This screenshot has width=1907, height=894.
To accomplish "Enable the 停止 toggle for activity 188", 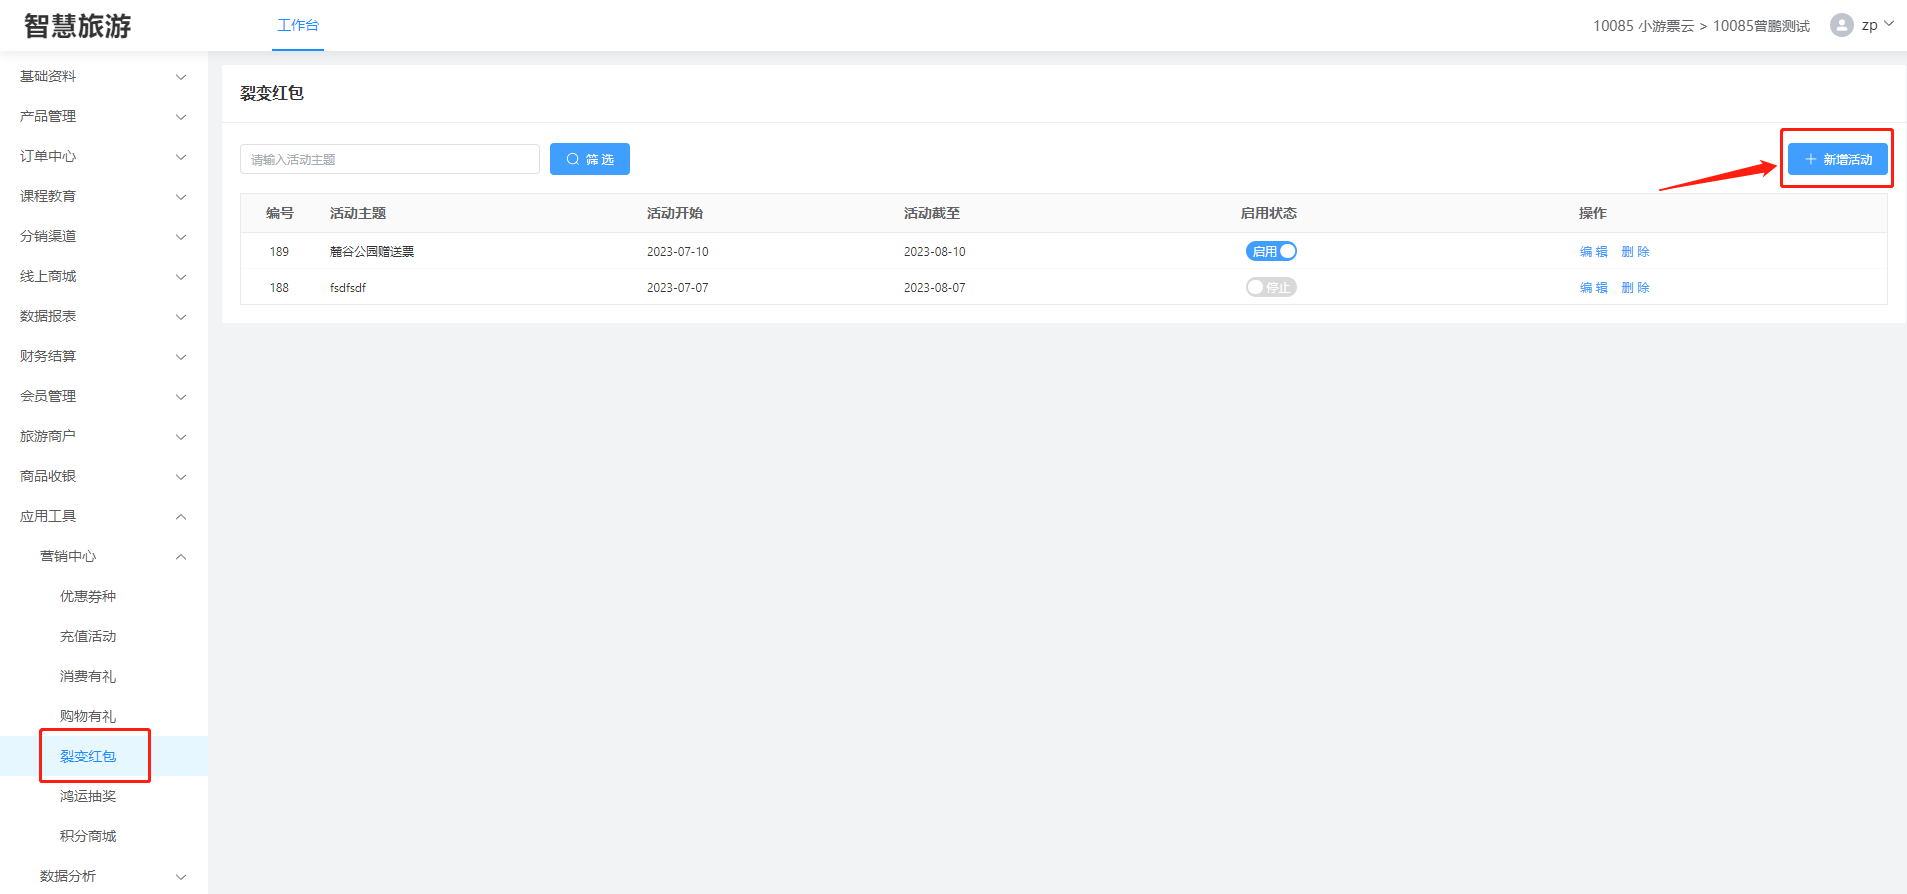I will (1271, 287).
